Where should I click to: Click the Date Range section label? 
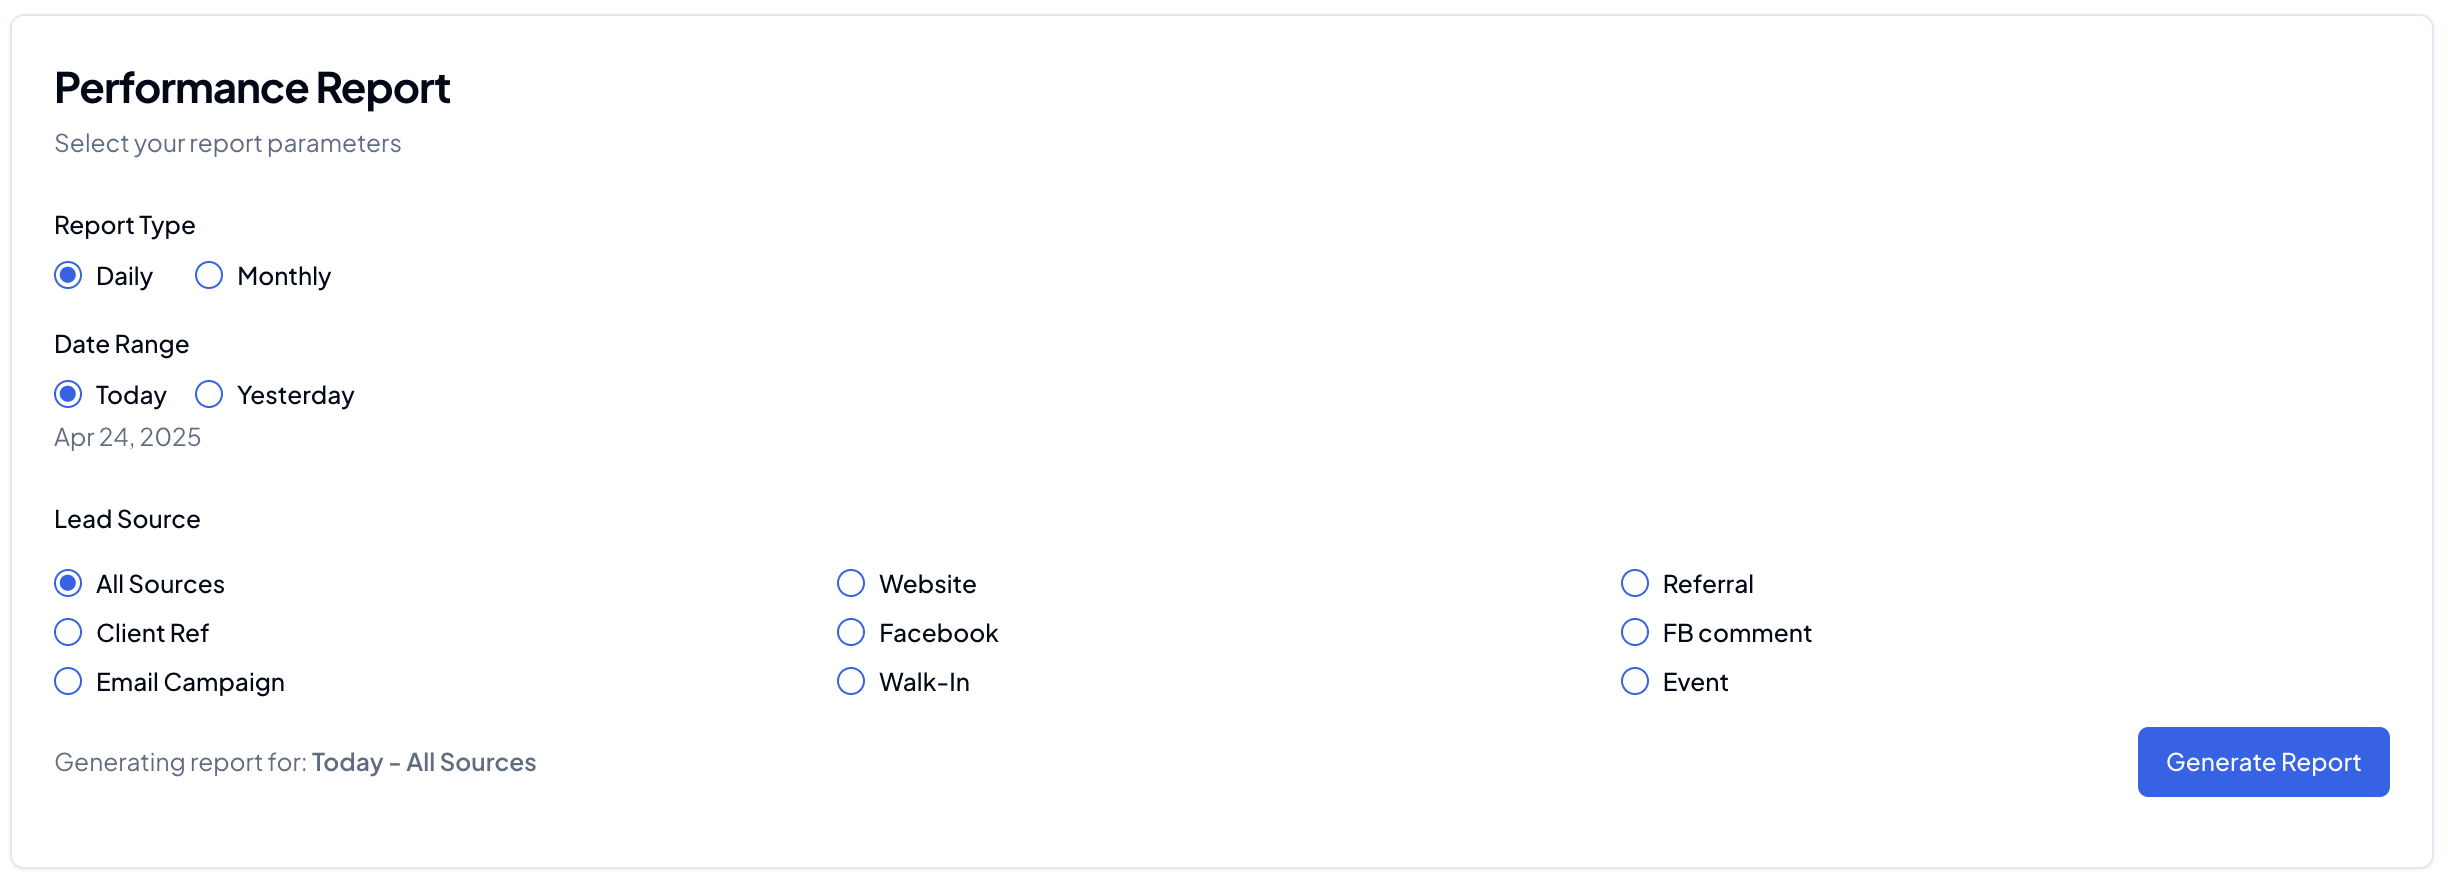tap(121, 343)
